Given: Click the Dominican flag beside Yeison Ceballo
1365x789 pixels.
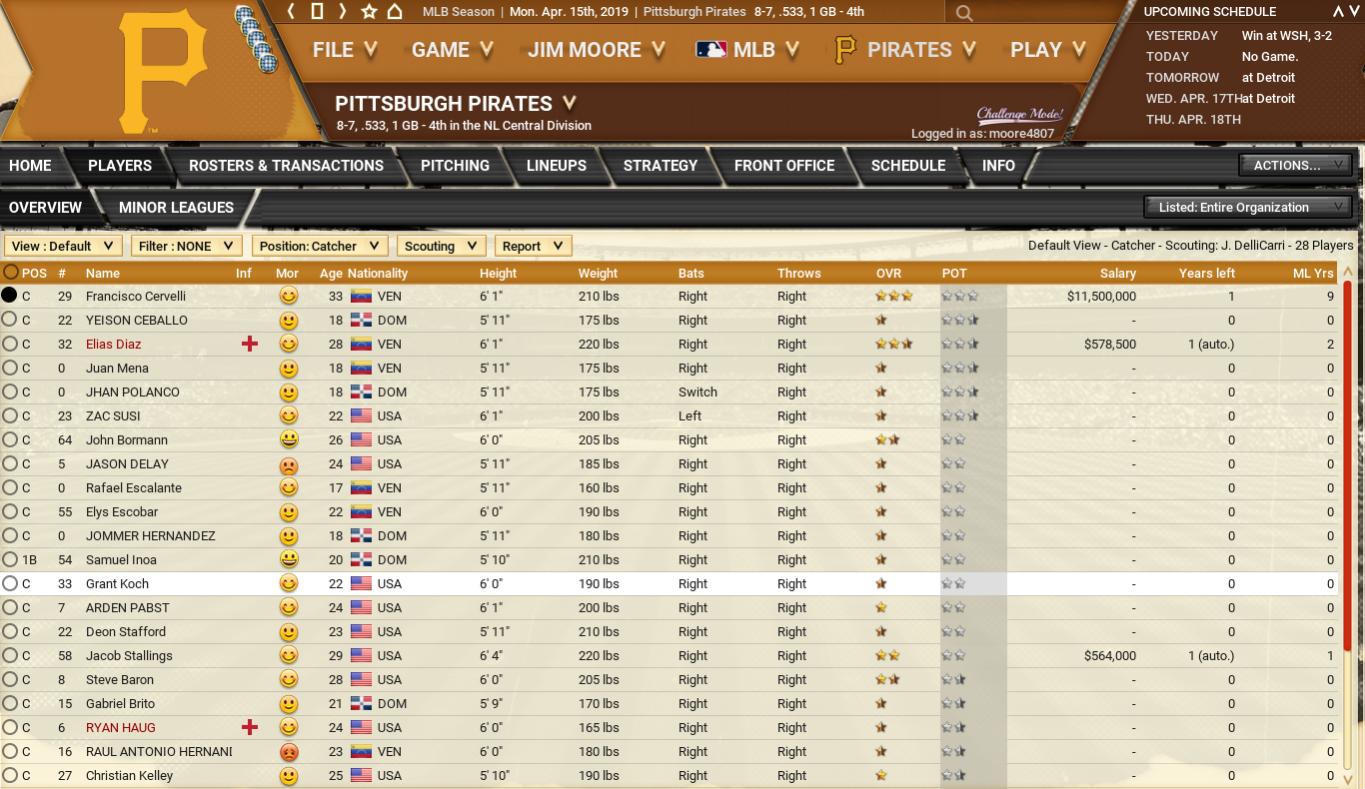Looking at the screenshot, I should click(361, 320).
